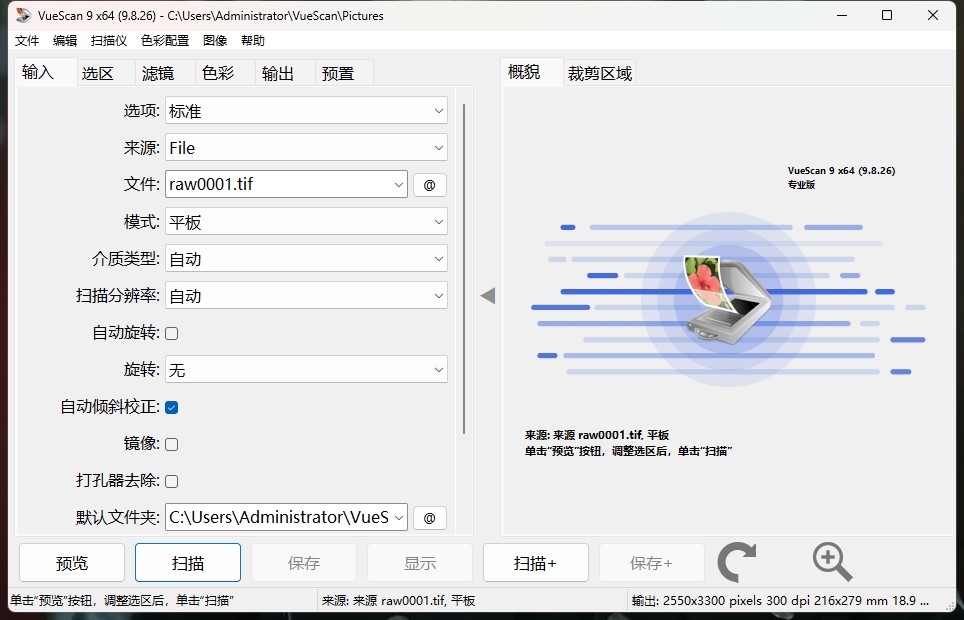
Task: Click the collapse panel triangle arrow
Action: tap(488, 296)
